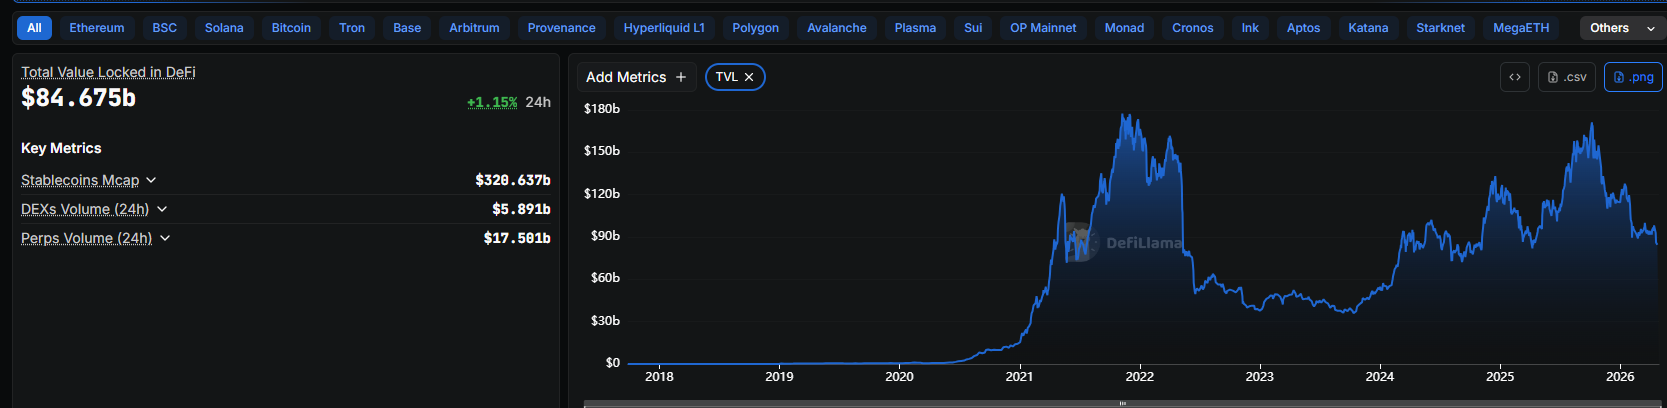View the Cronos chain

(1193, 28)
